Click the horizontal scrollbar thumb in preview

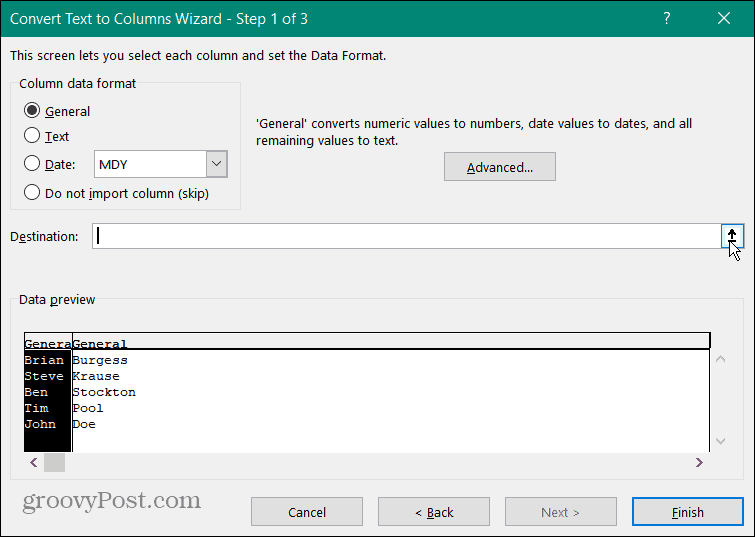[x=54, y=462]
